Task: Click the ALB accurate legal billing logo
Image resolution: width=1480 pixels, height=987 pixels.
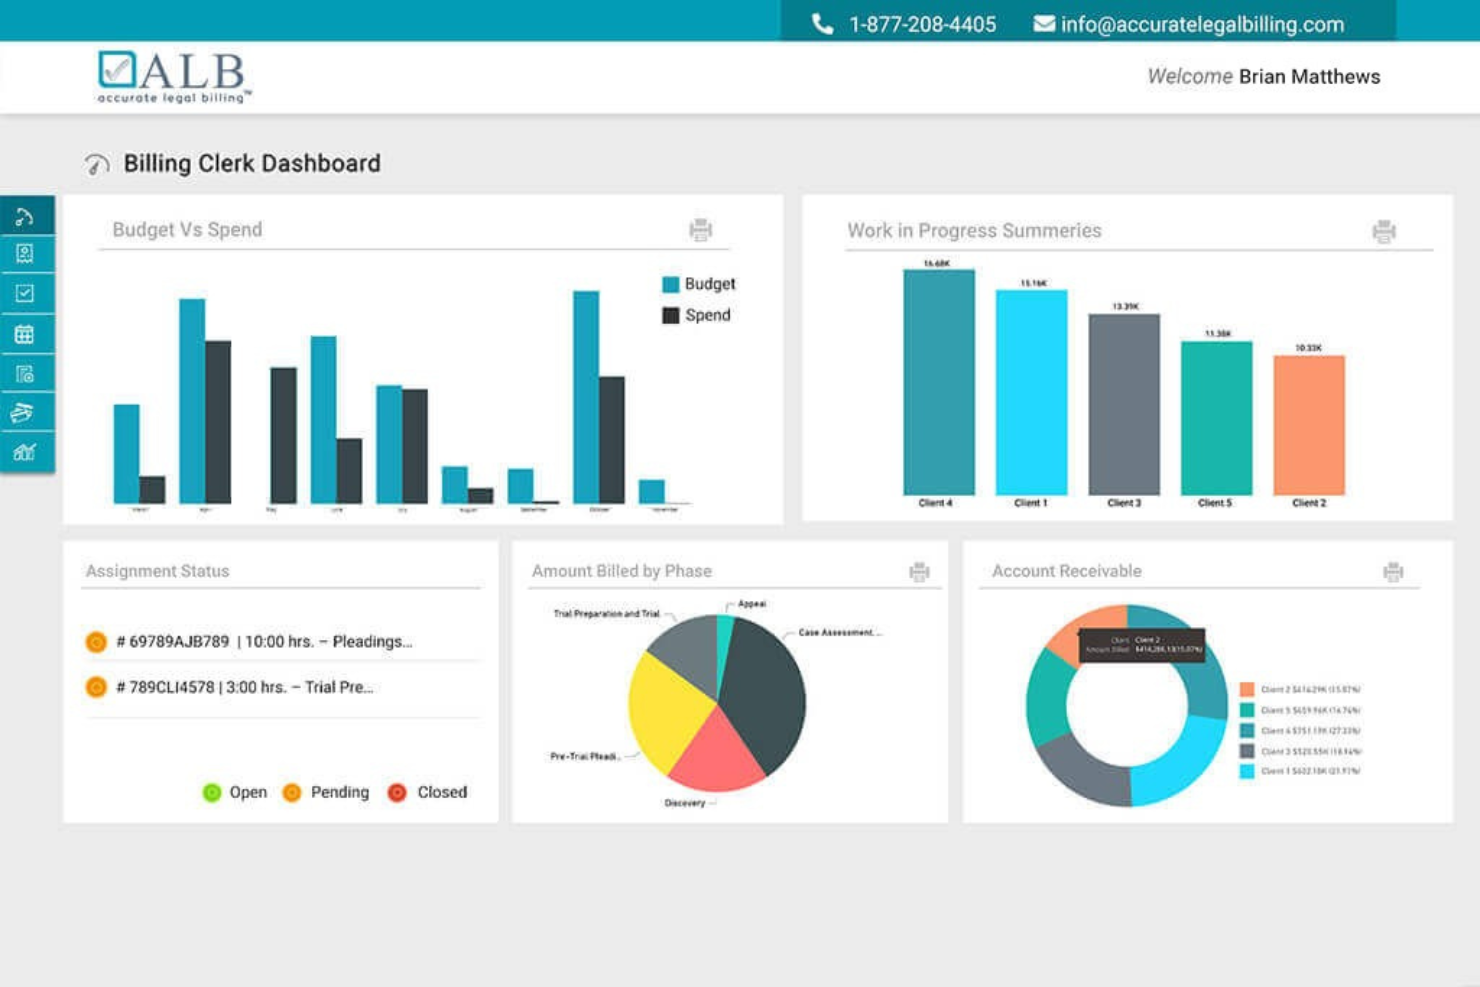Action: coord(175,77)
